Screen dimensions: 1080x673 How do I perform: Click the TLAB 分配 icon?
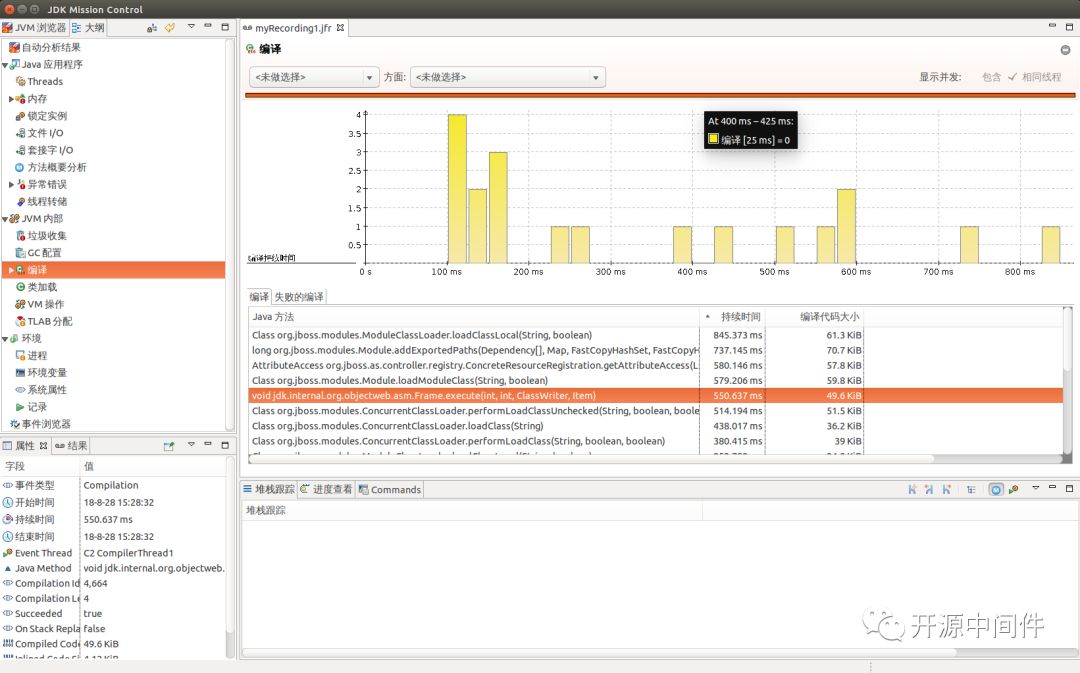pos(21,321)
